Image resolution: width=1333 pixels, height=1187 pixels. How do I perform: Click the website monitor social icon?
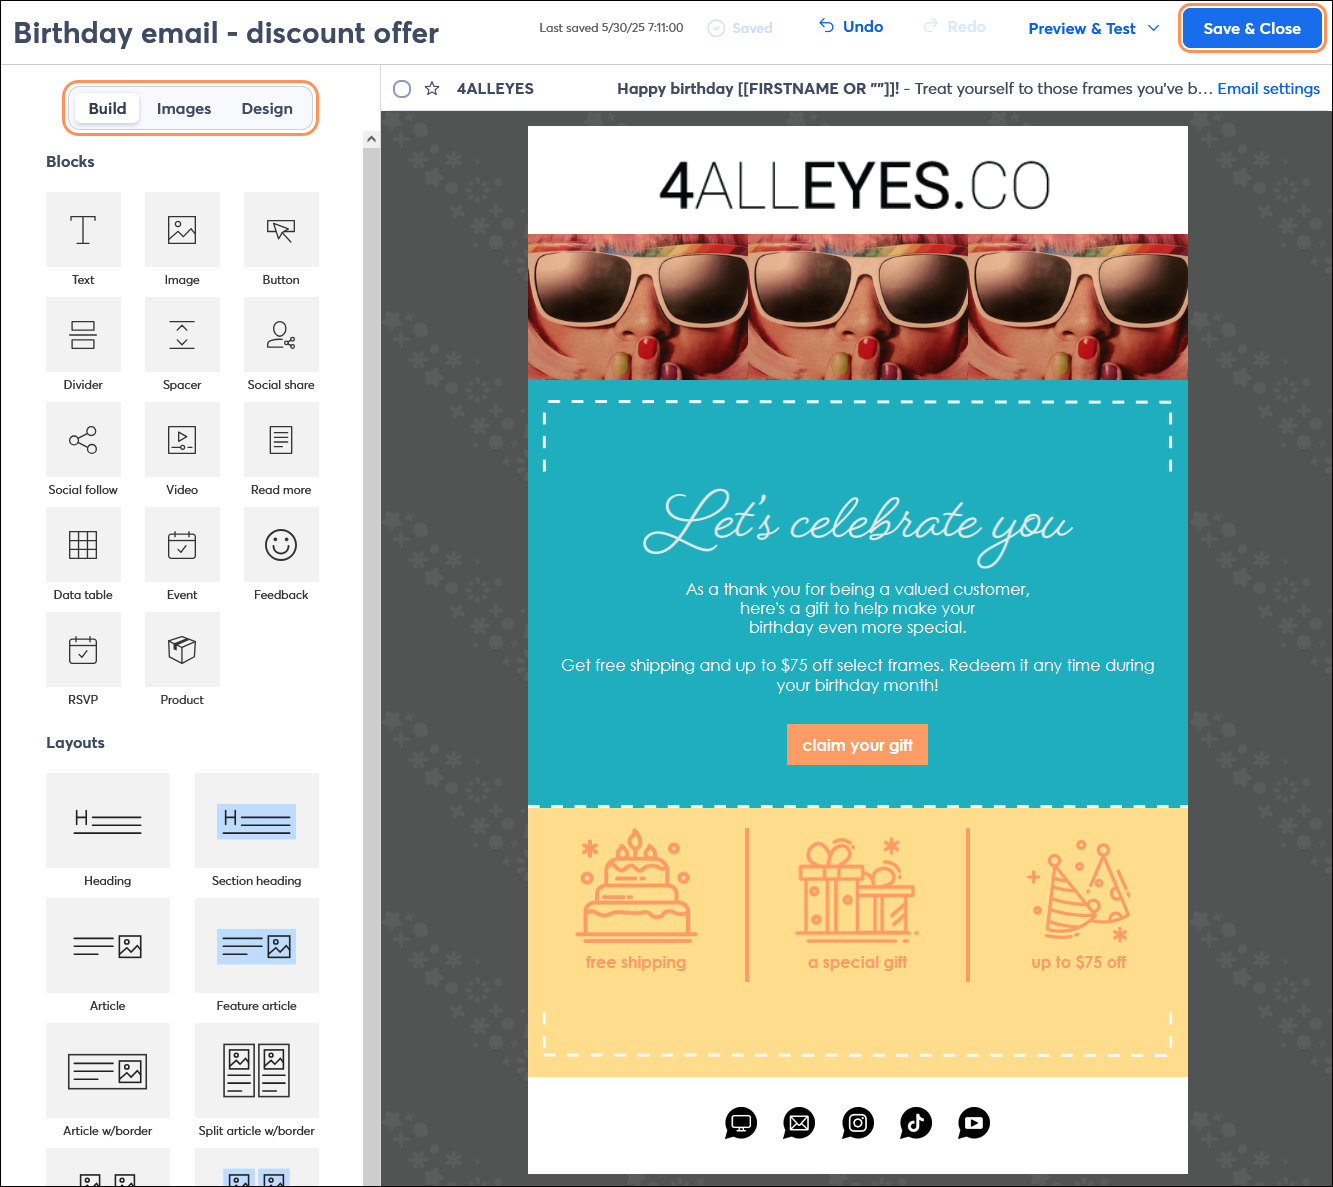pyautogui.click(x=741, y=1123)
